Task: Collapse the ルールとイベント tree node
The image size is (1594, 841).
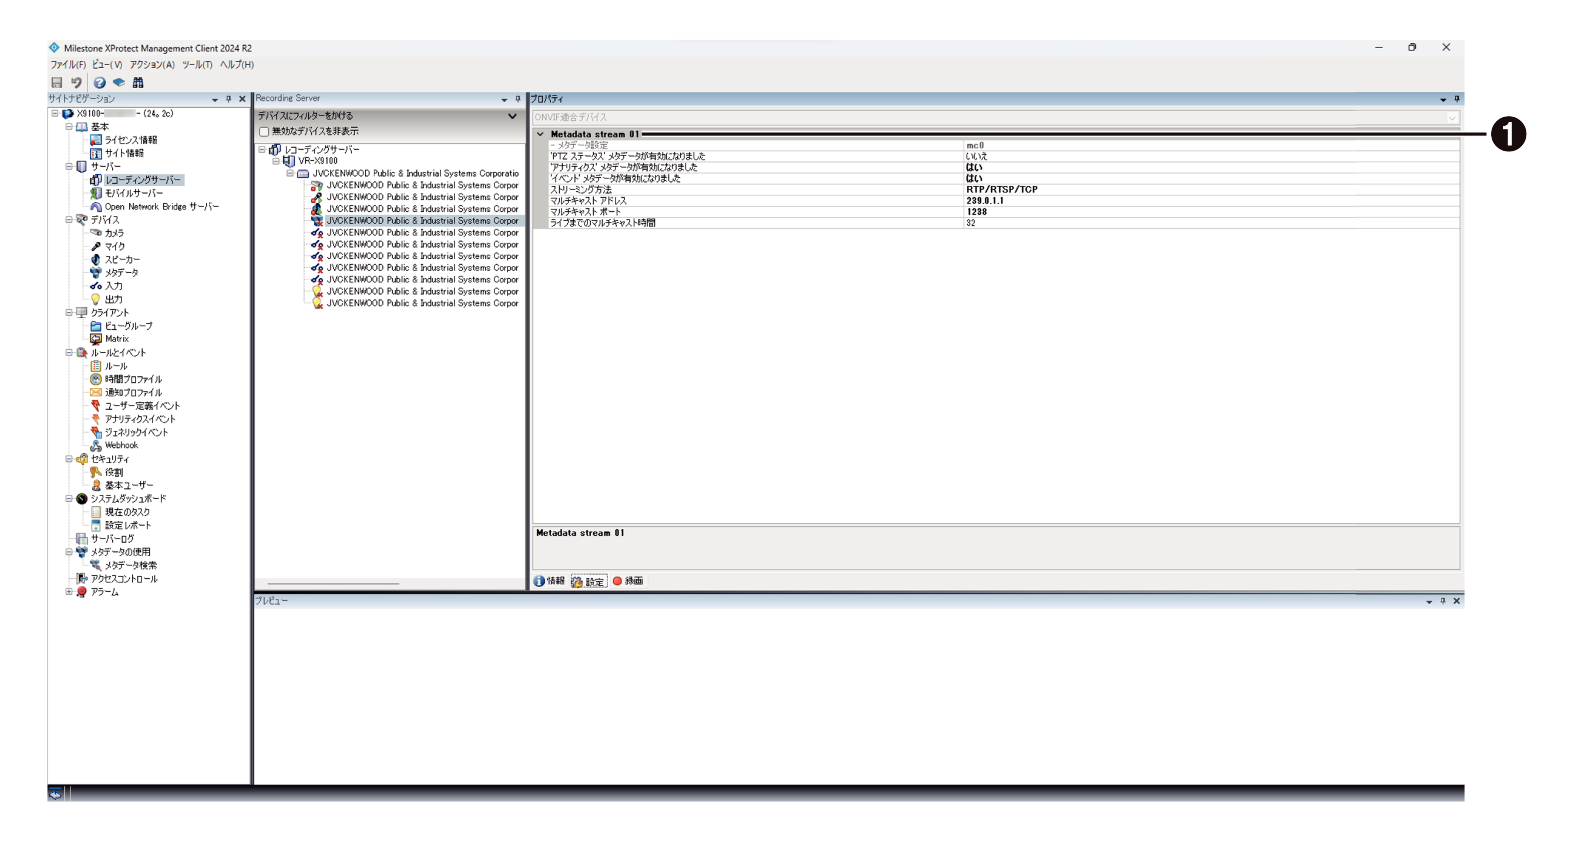Action: (69, 353)
